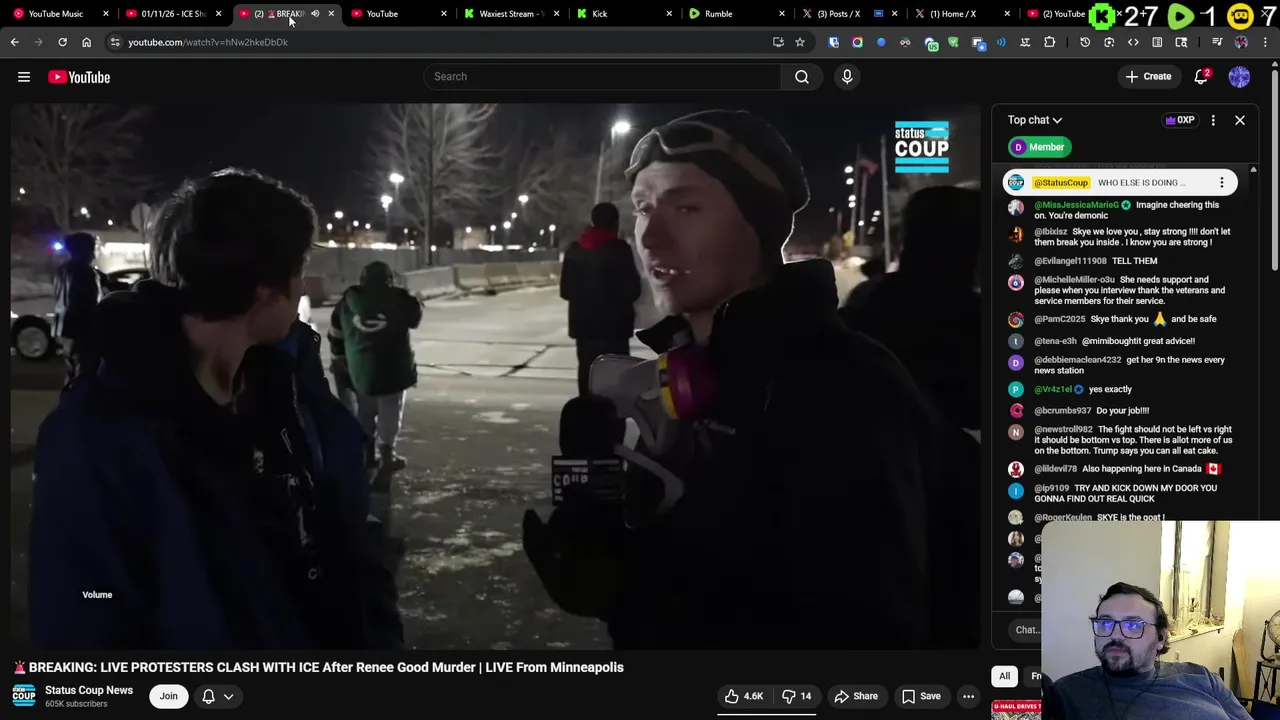This screenshot has width=1280, height=720.
Task: Dislike the video with thumbs-down button
Action: (x=797, y=696)
